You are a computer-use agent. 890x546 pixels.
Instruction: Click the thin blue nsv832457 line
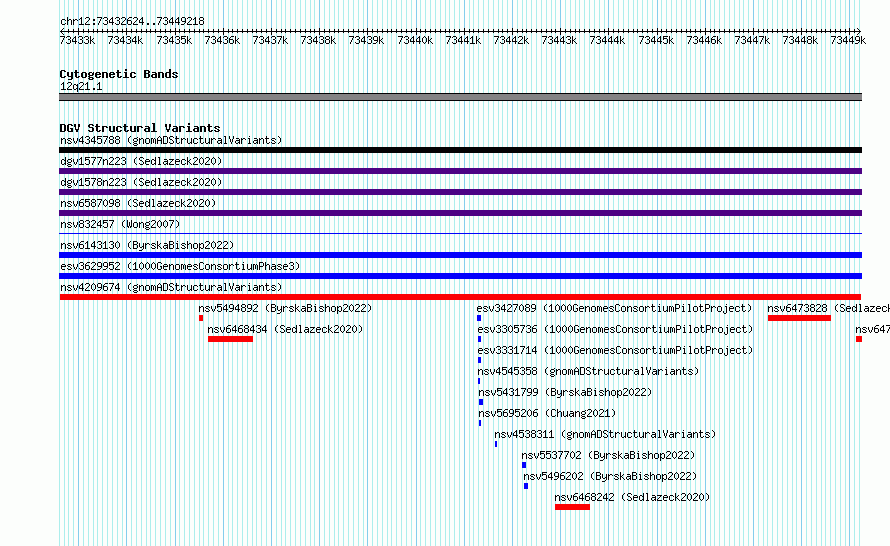coord(460,233)
